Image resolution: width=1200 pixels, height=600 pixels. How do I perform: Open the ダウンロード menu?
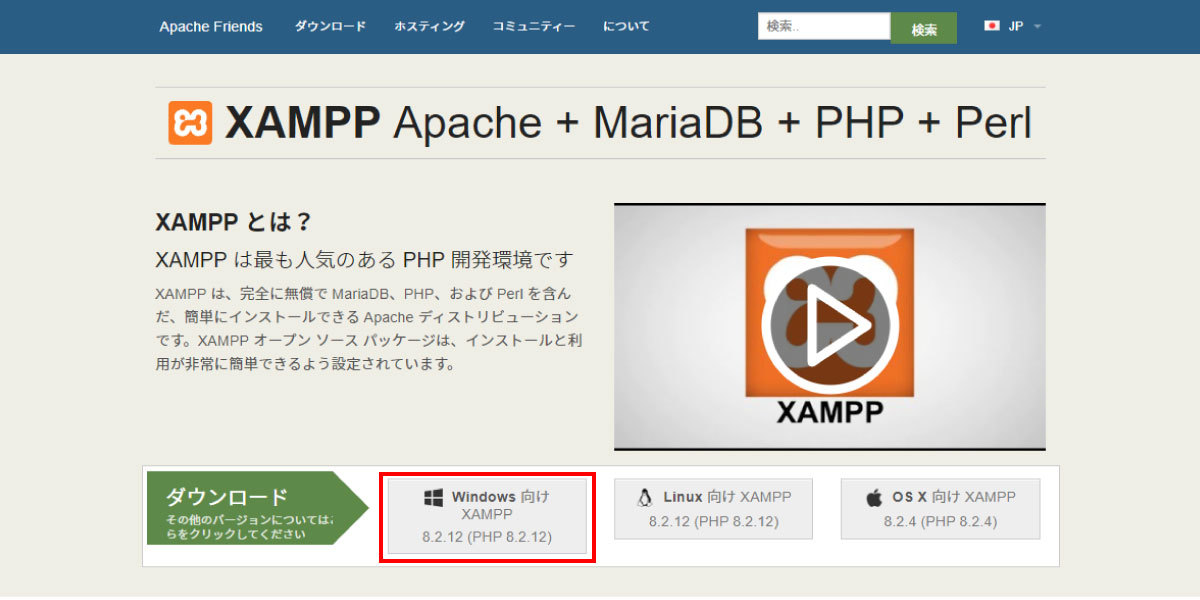pos(330,27)
